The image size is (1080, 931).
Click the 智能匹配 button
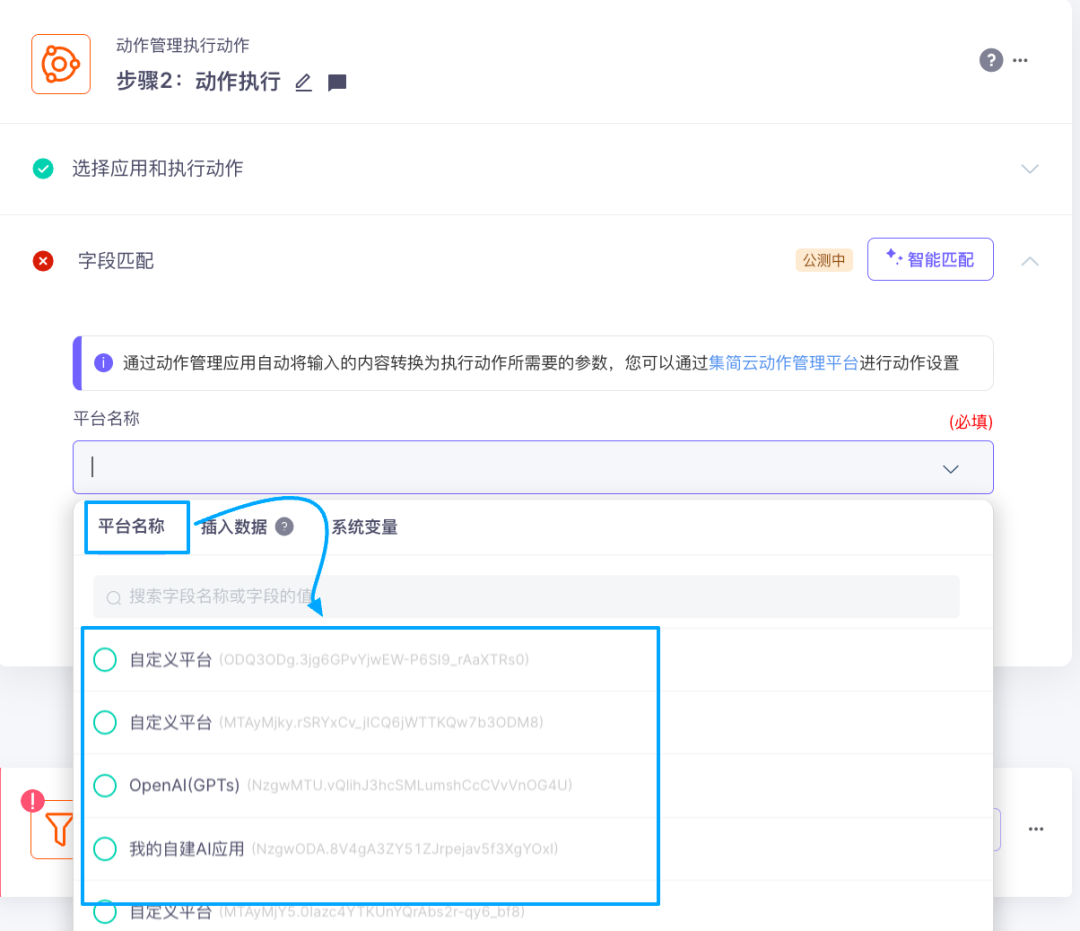tap(930, 259)
